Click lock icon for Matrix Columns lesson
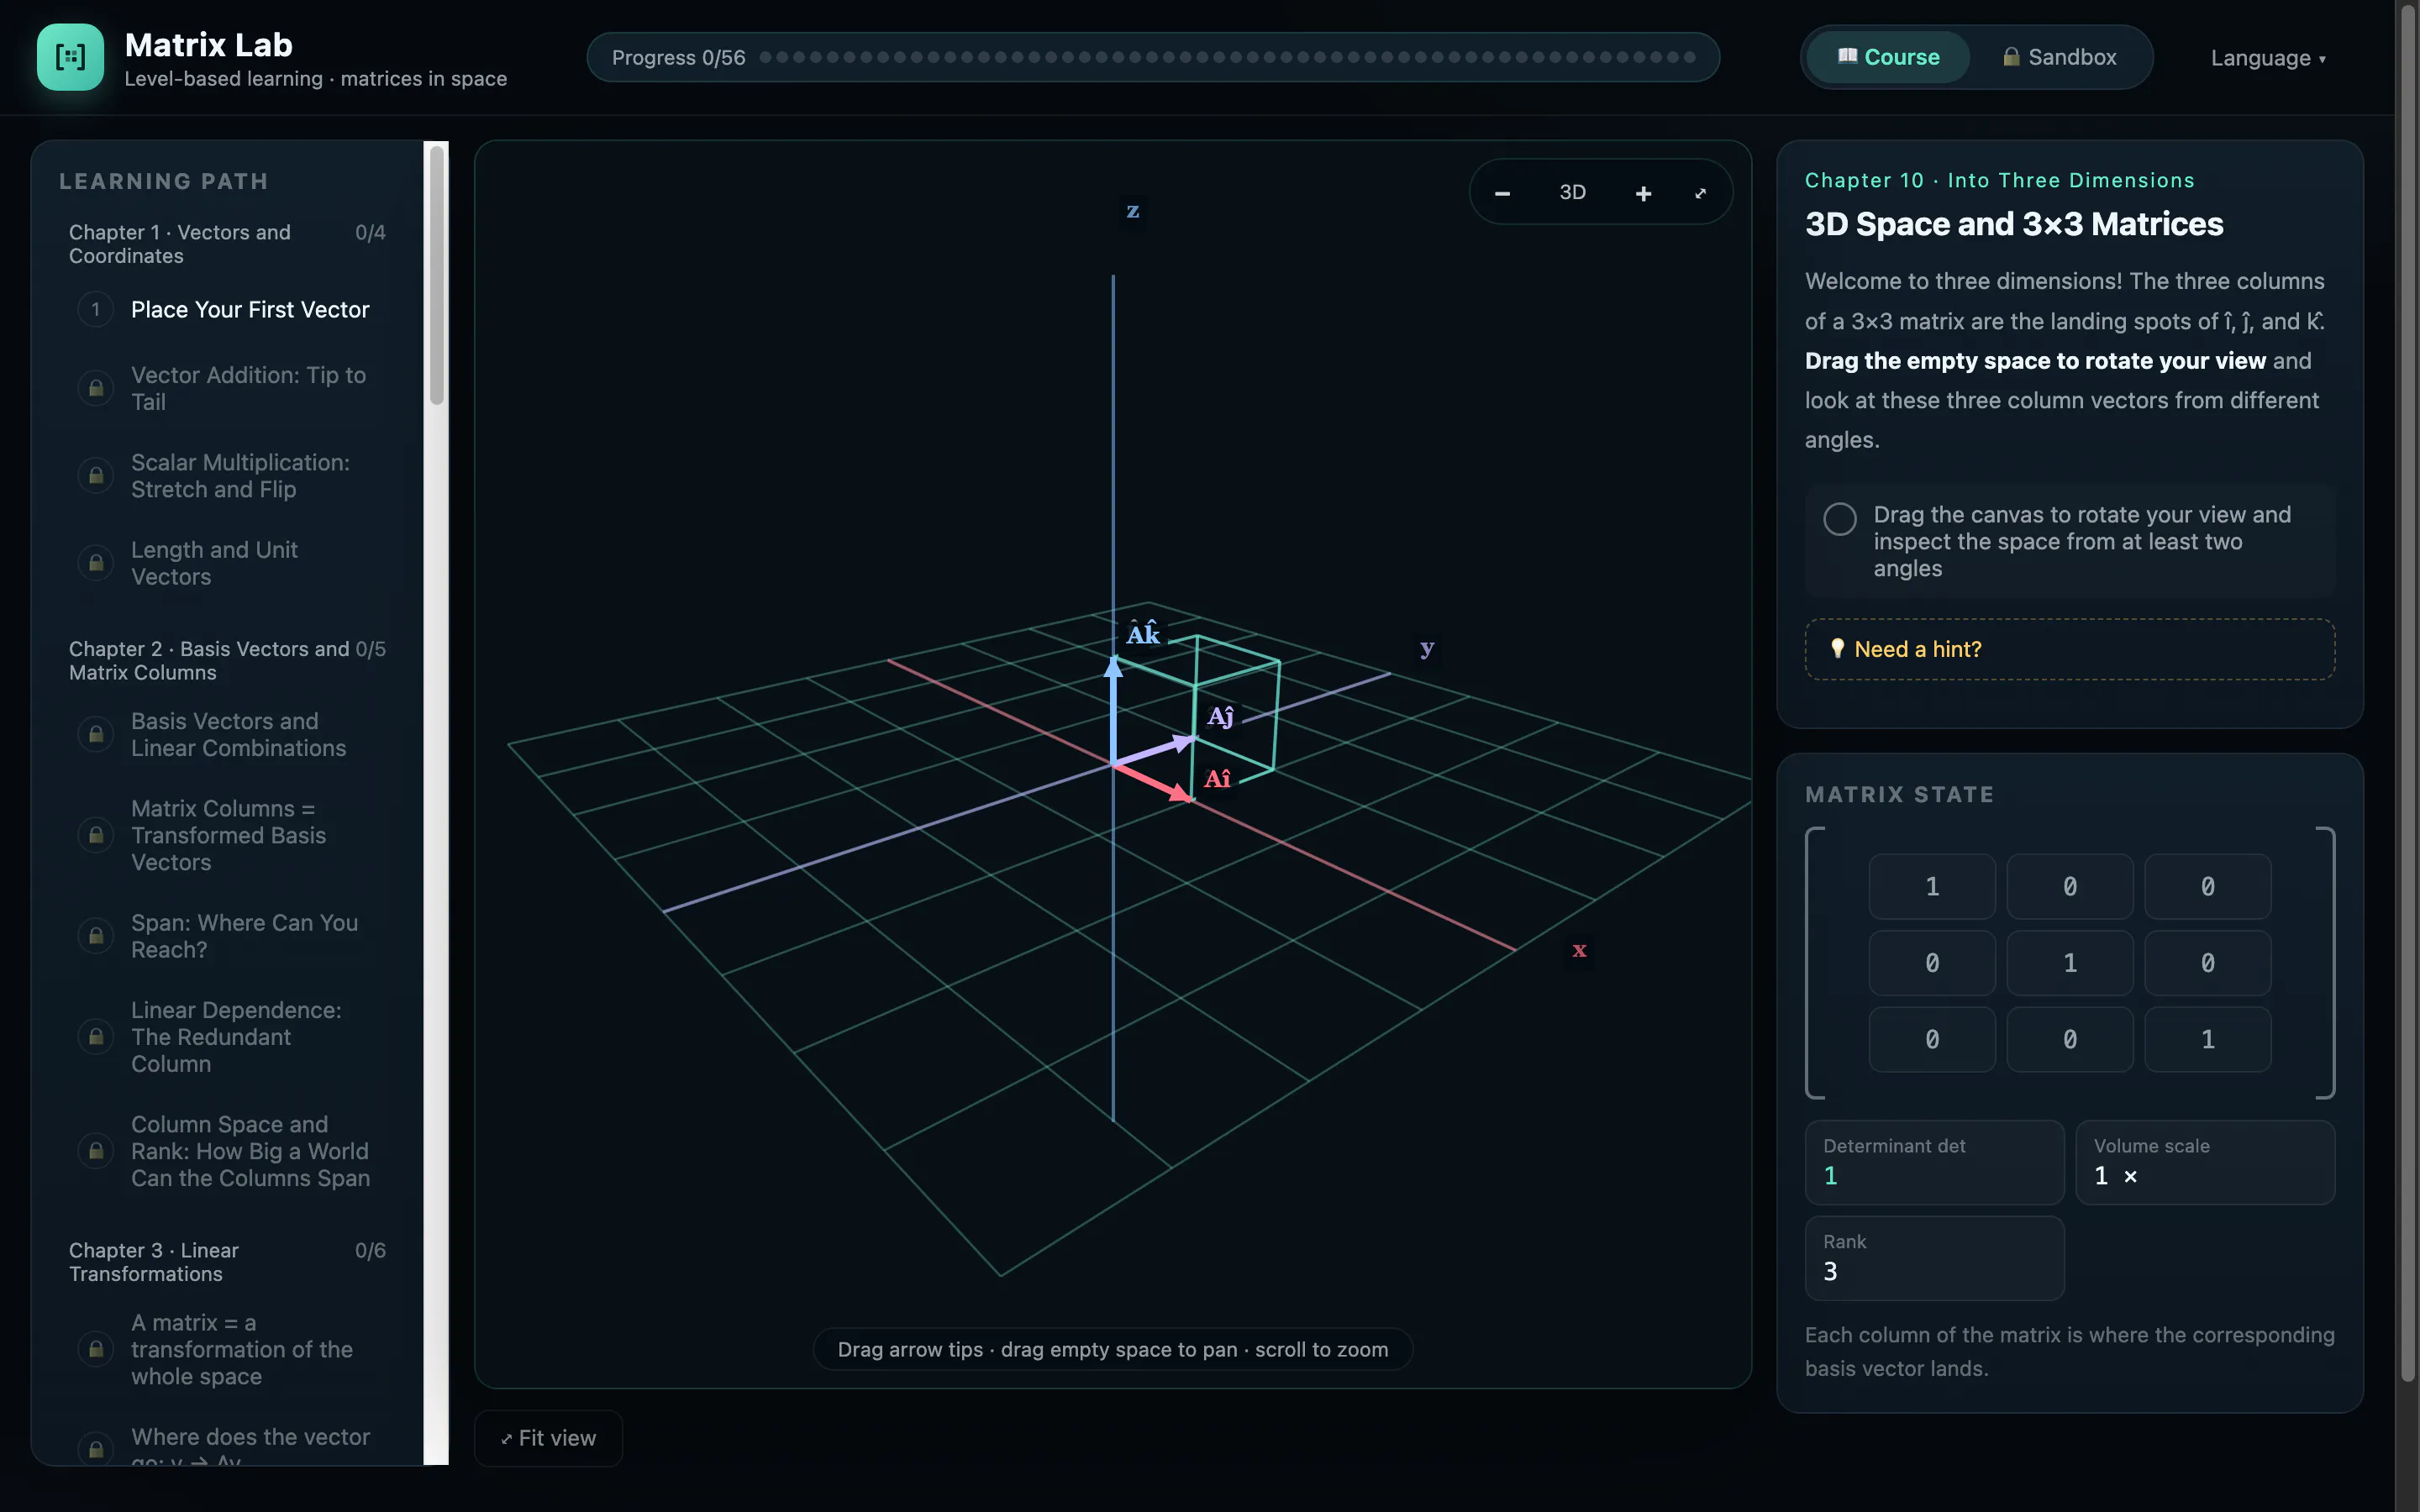The width and height of the screenshot is (2420, 1512). 96,835
